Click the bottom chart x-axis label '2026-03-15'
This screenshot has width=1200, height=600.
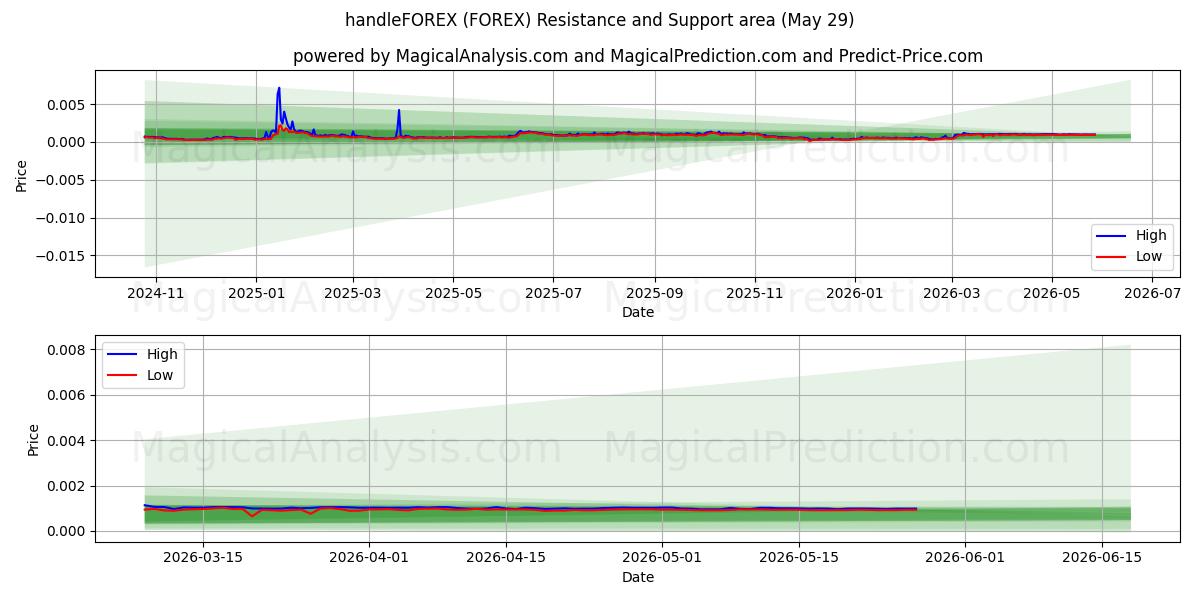[203, 559]
